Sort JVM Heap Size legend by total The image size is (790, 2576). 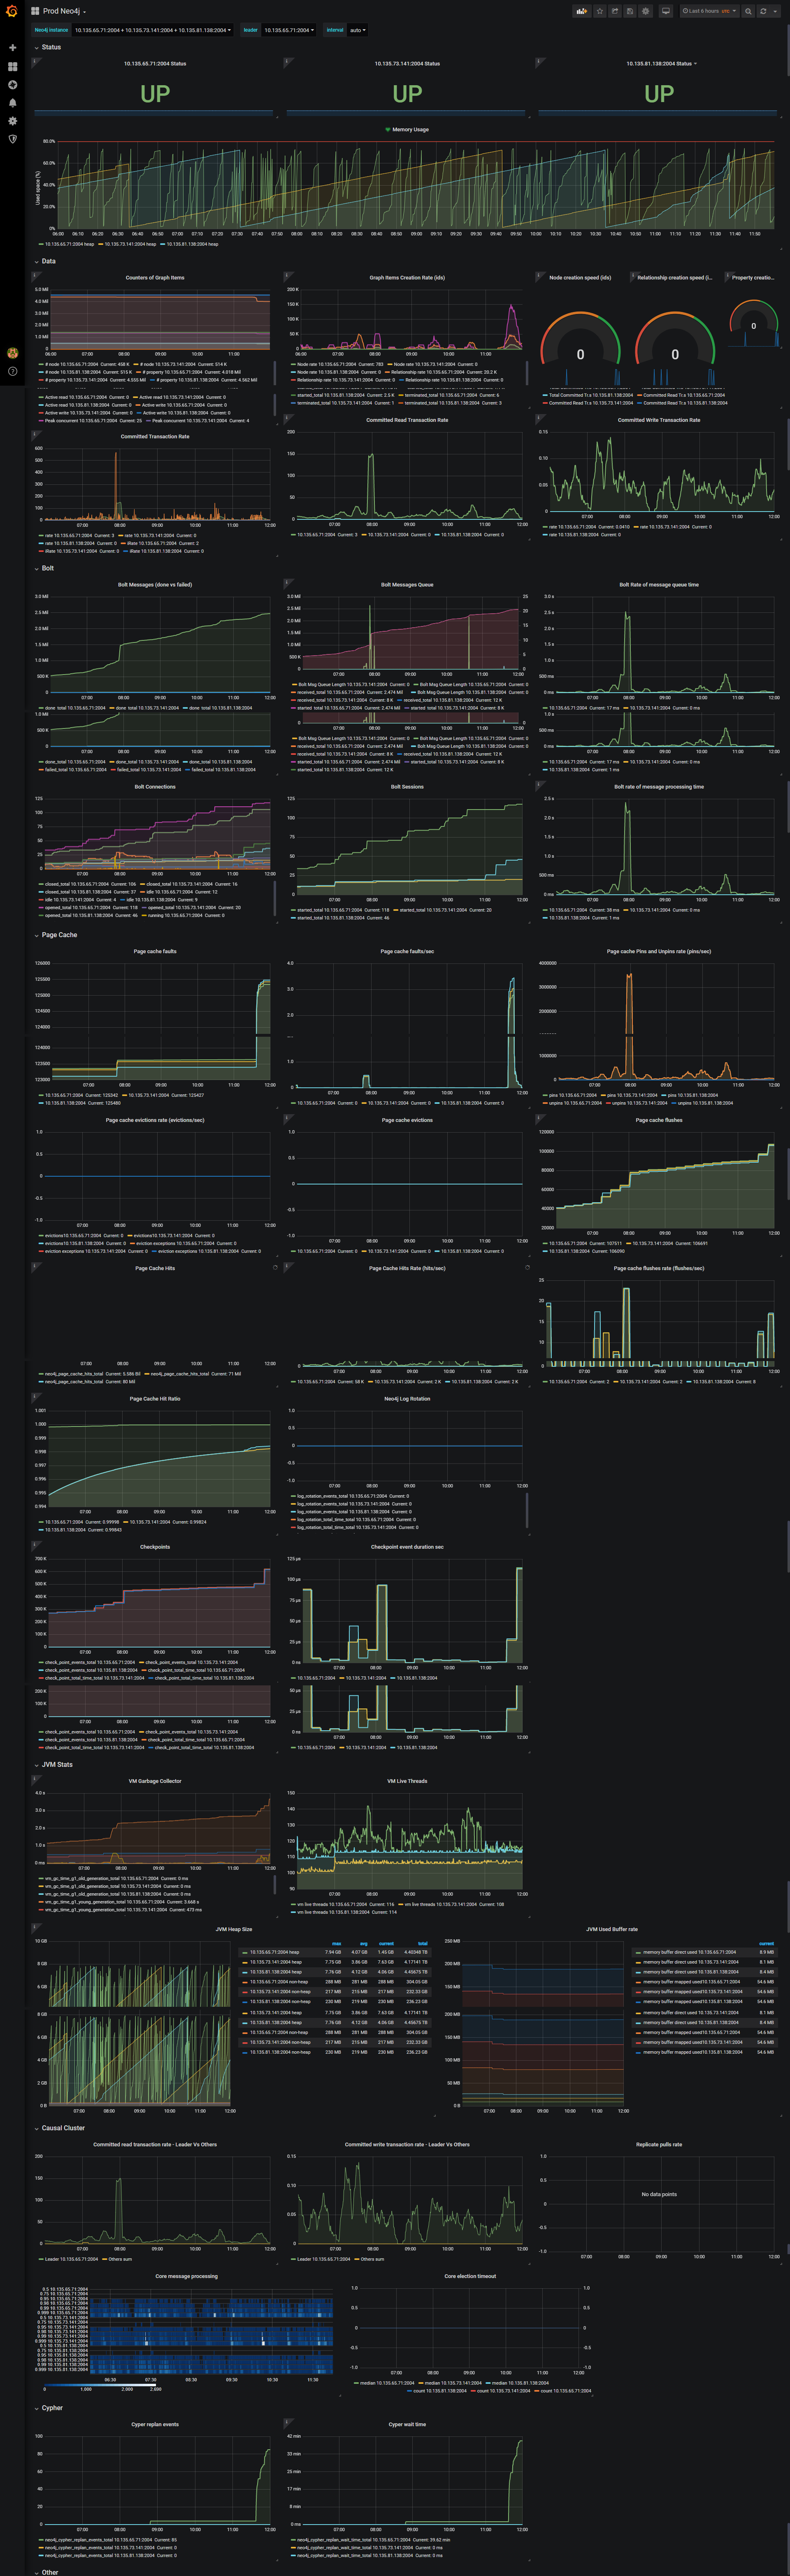click(422, 1943)
